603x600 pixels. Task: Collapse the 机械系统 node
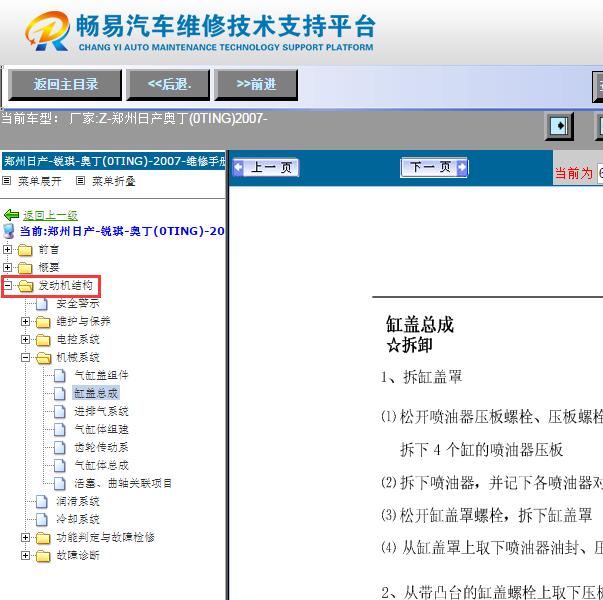pos(25,357)
